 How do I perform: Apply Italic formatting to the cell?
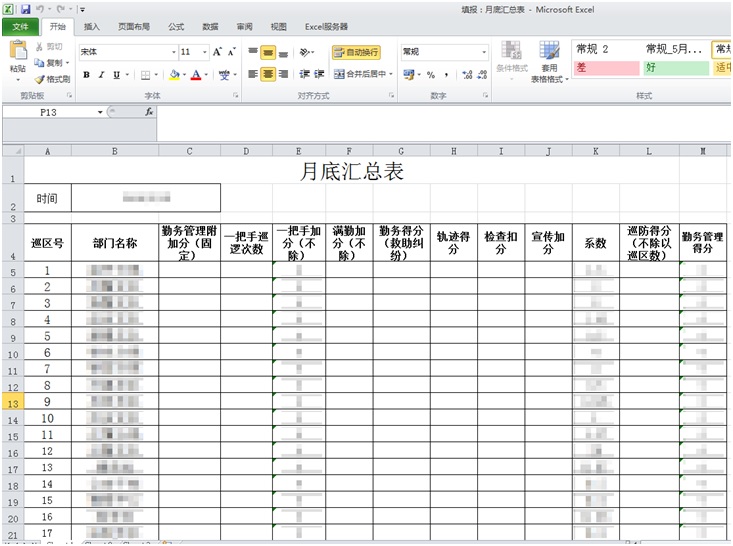(101, 75)
